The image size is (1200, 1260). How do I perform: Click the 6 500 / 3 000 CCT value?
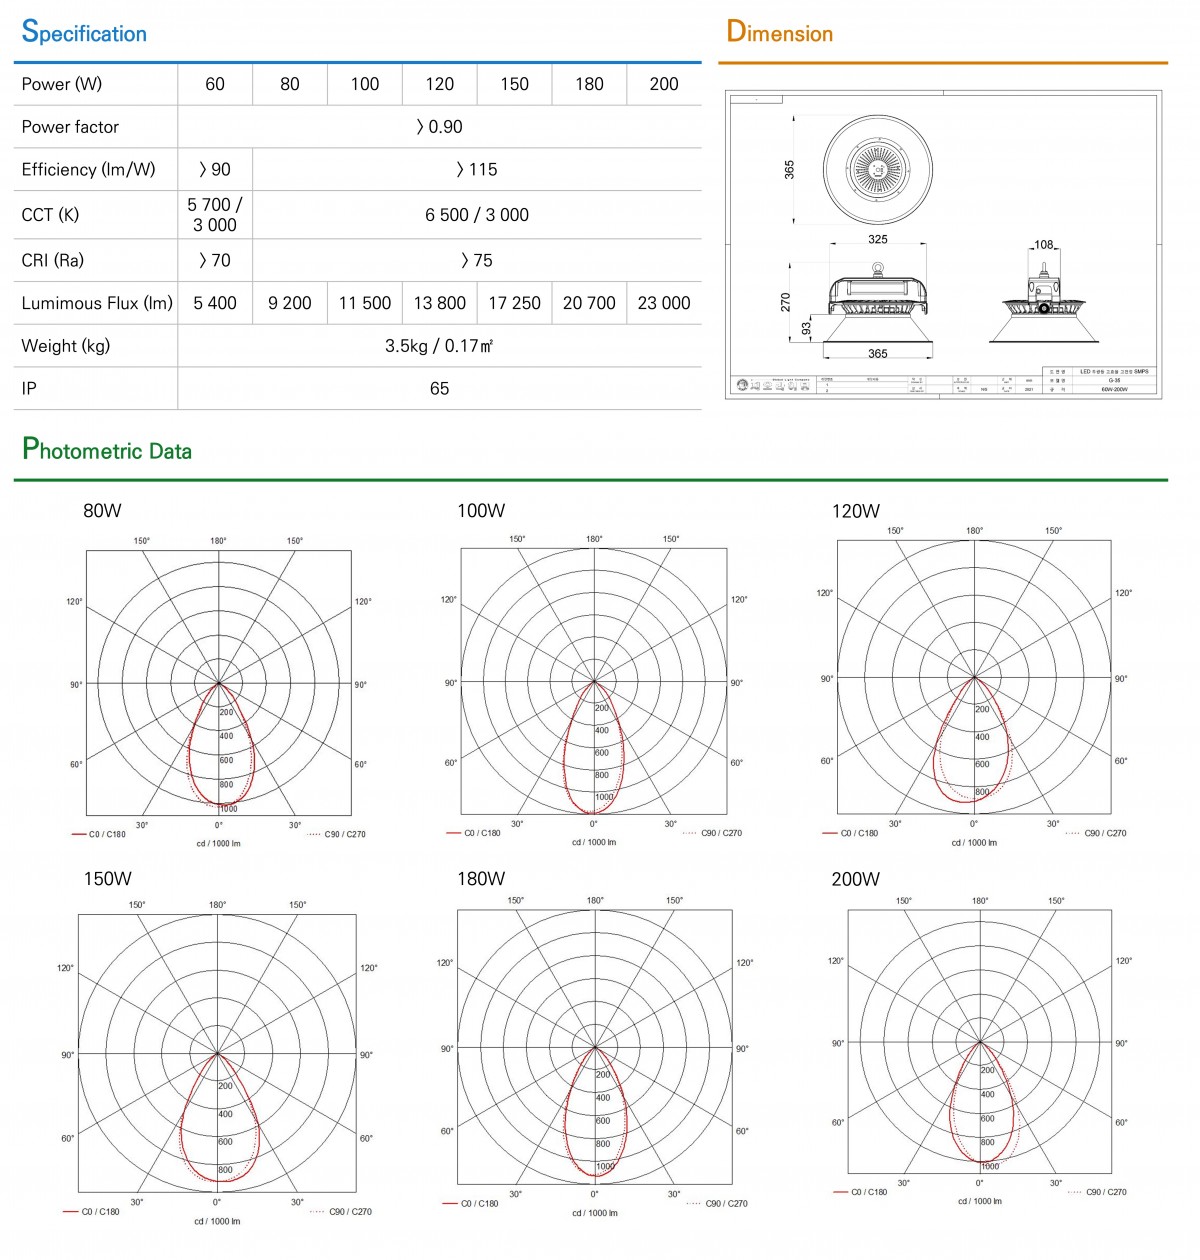(477, 215)
